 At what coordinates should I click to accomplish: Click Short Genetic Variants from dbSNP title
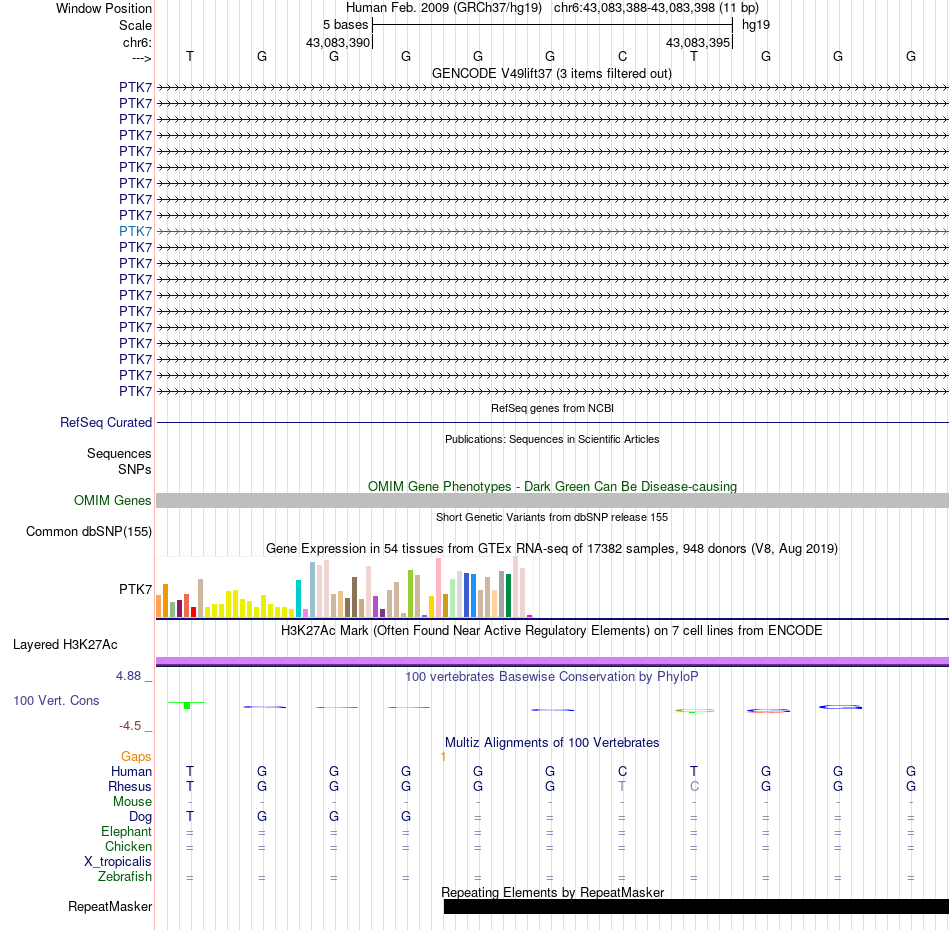click(x=552, y=517)
